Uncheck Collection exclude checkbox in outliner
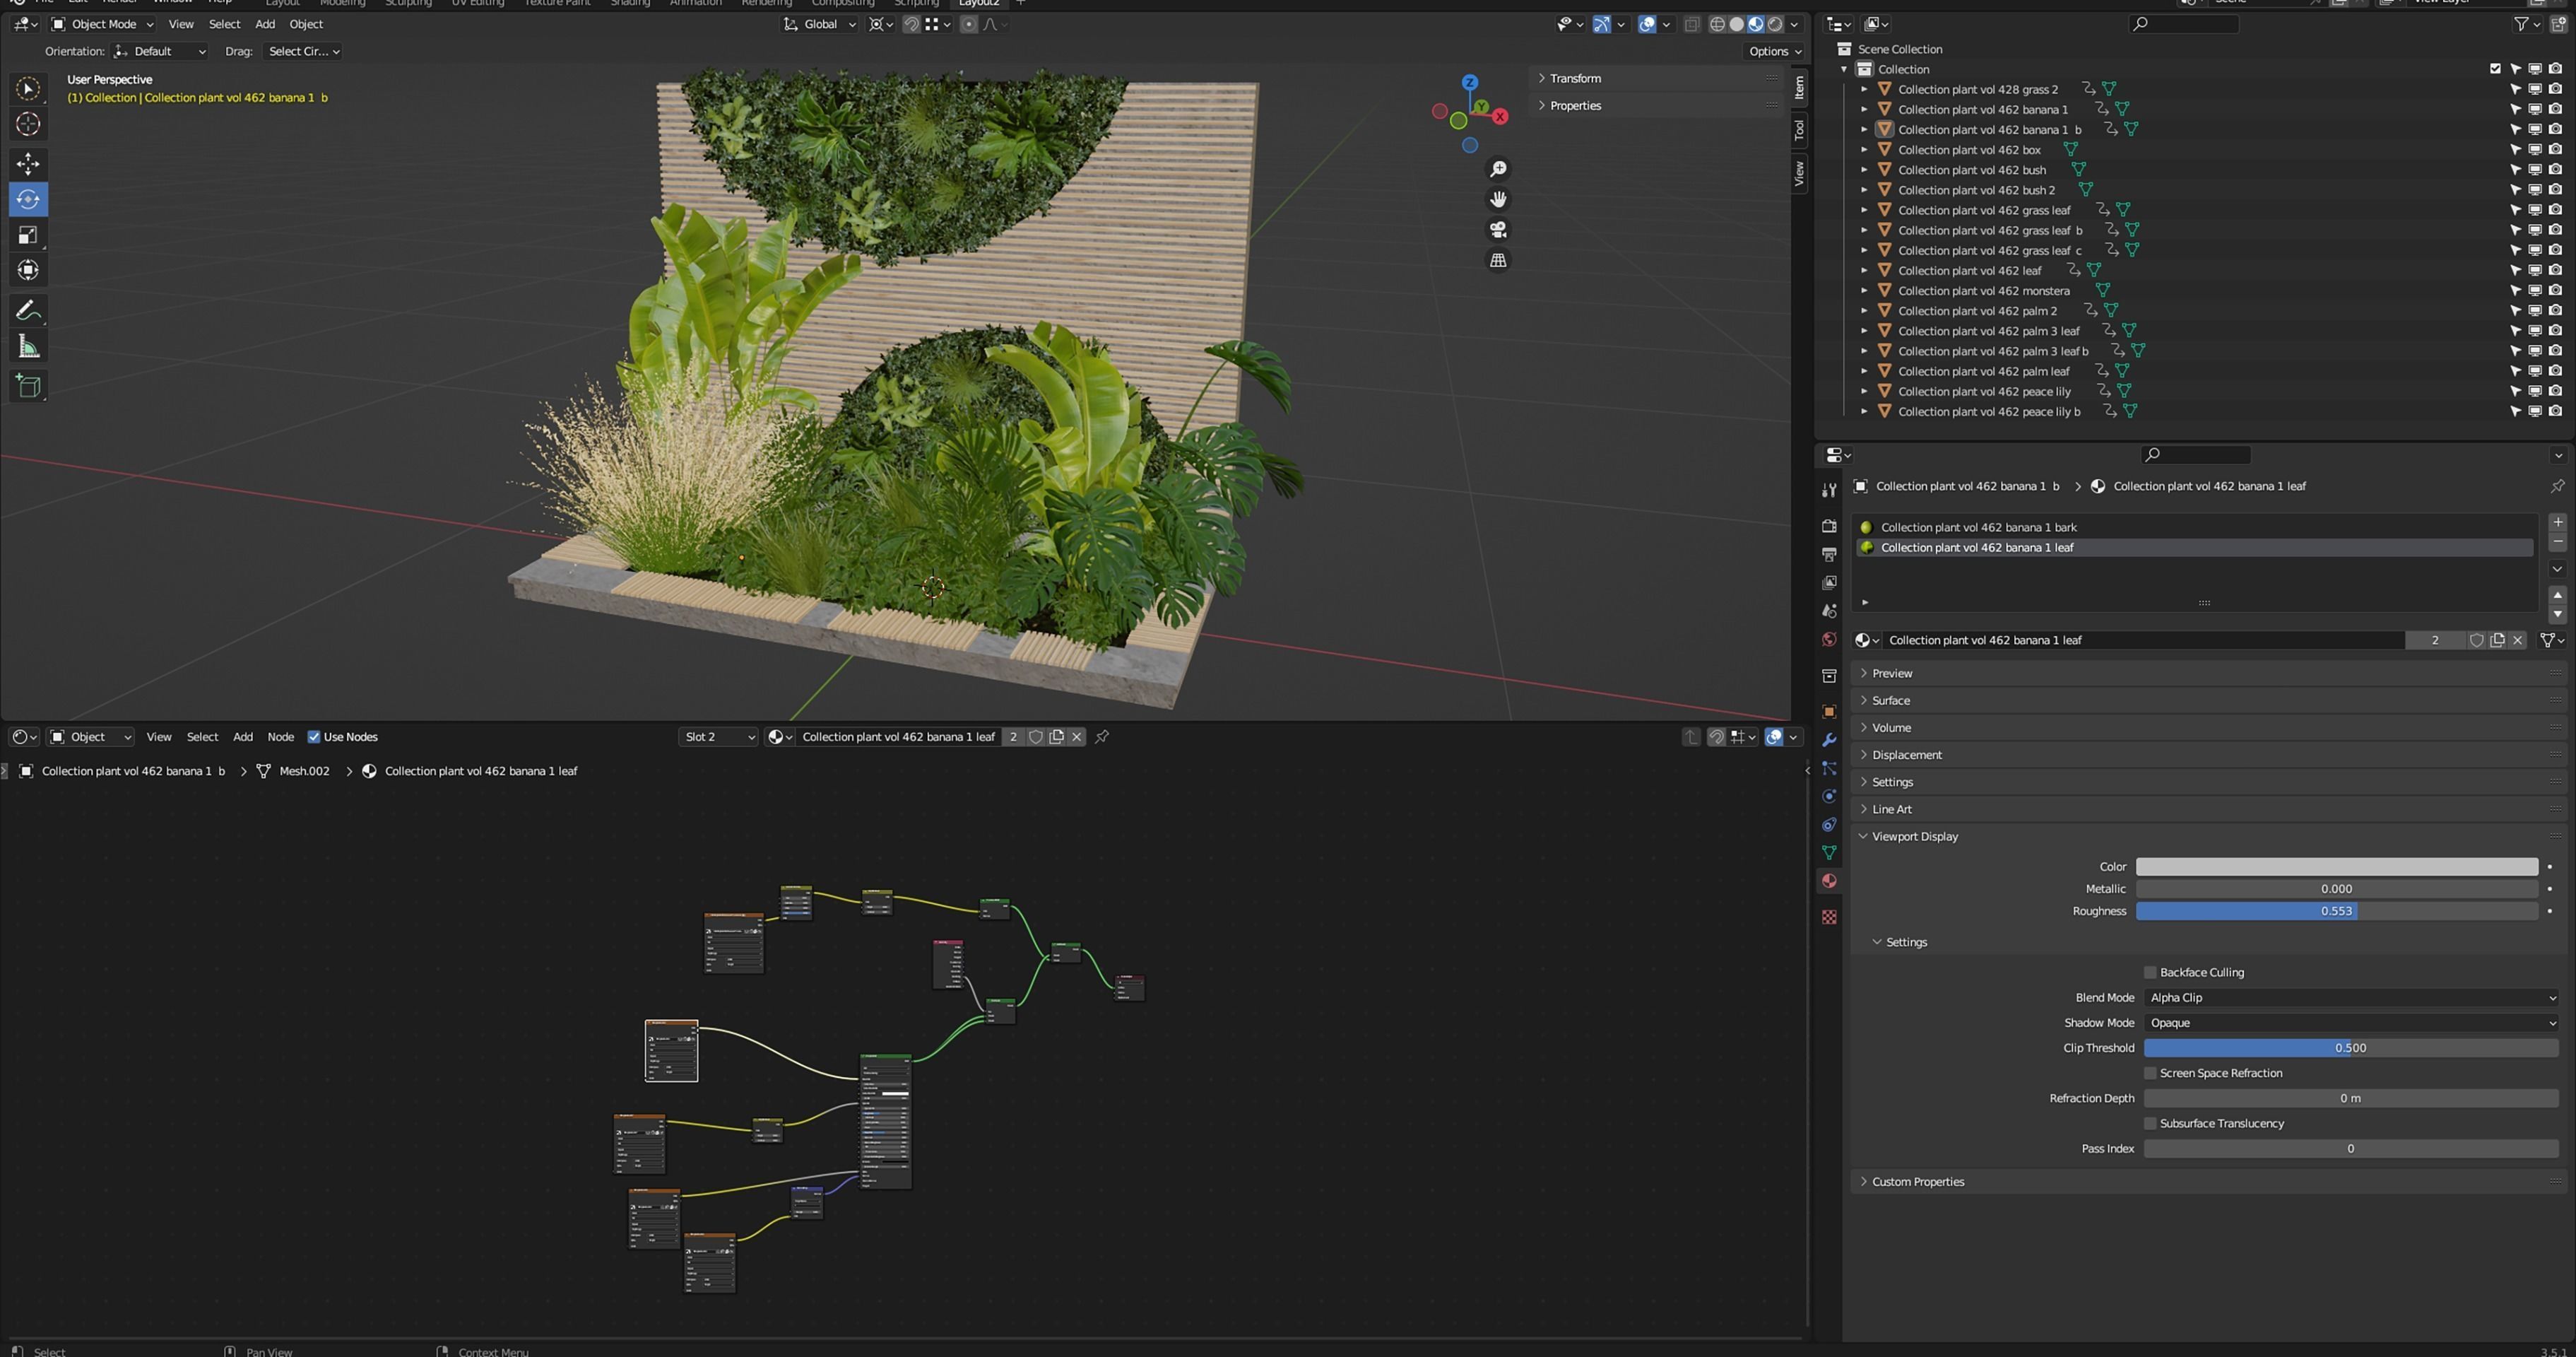This screenshot has height=1357, width=2576. pos(2495,69)
